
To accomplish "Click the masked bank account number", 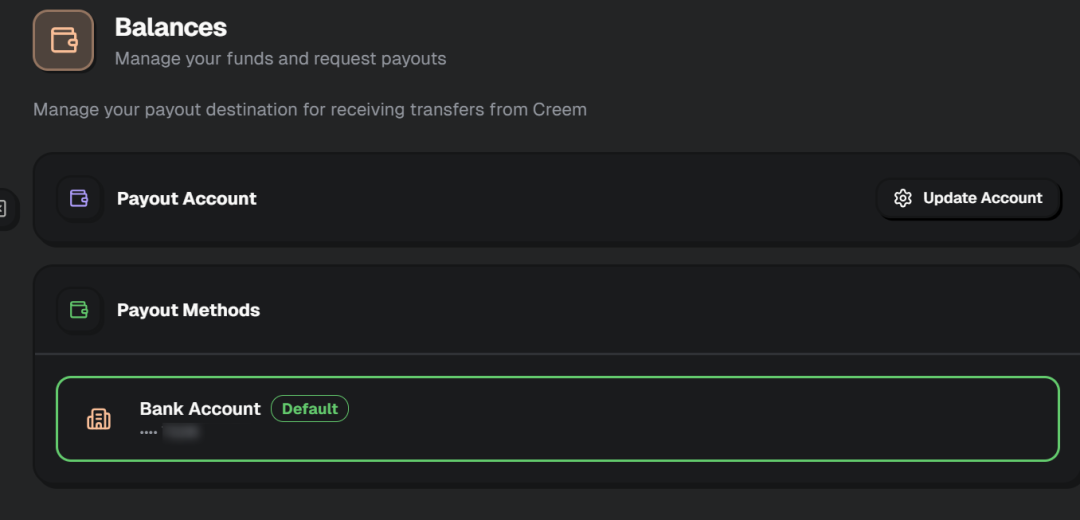I will pyautogui.click(x=171, y=432).
